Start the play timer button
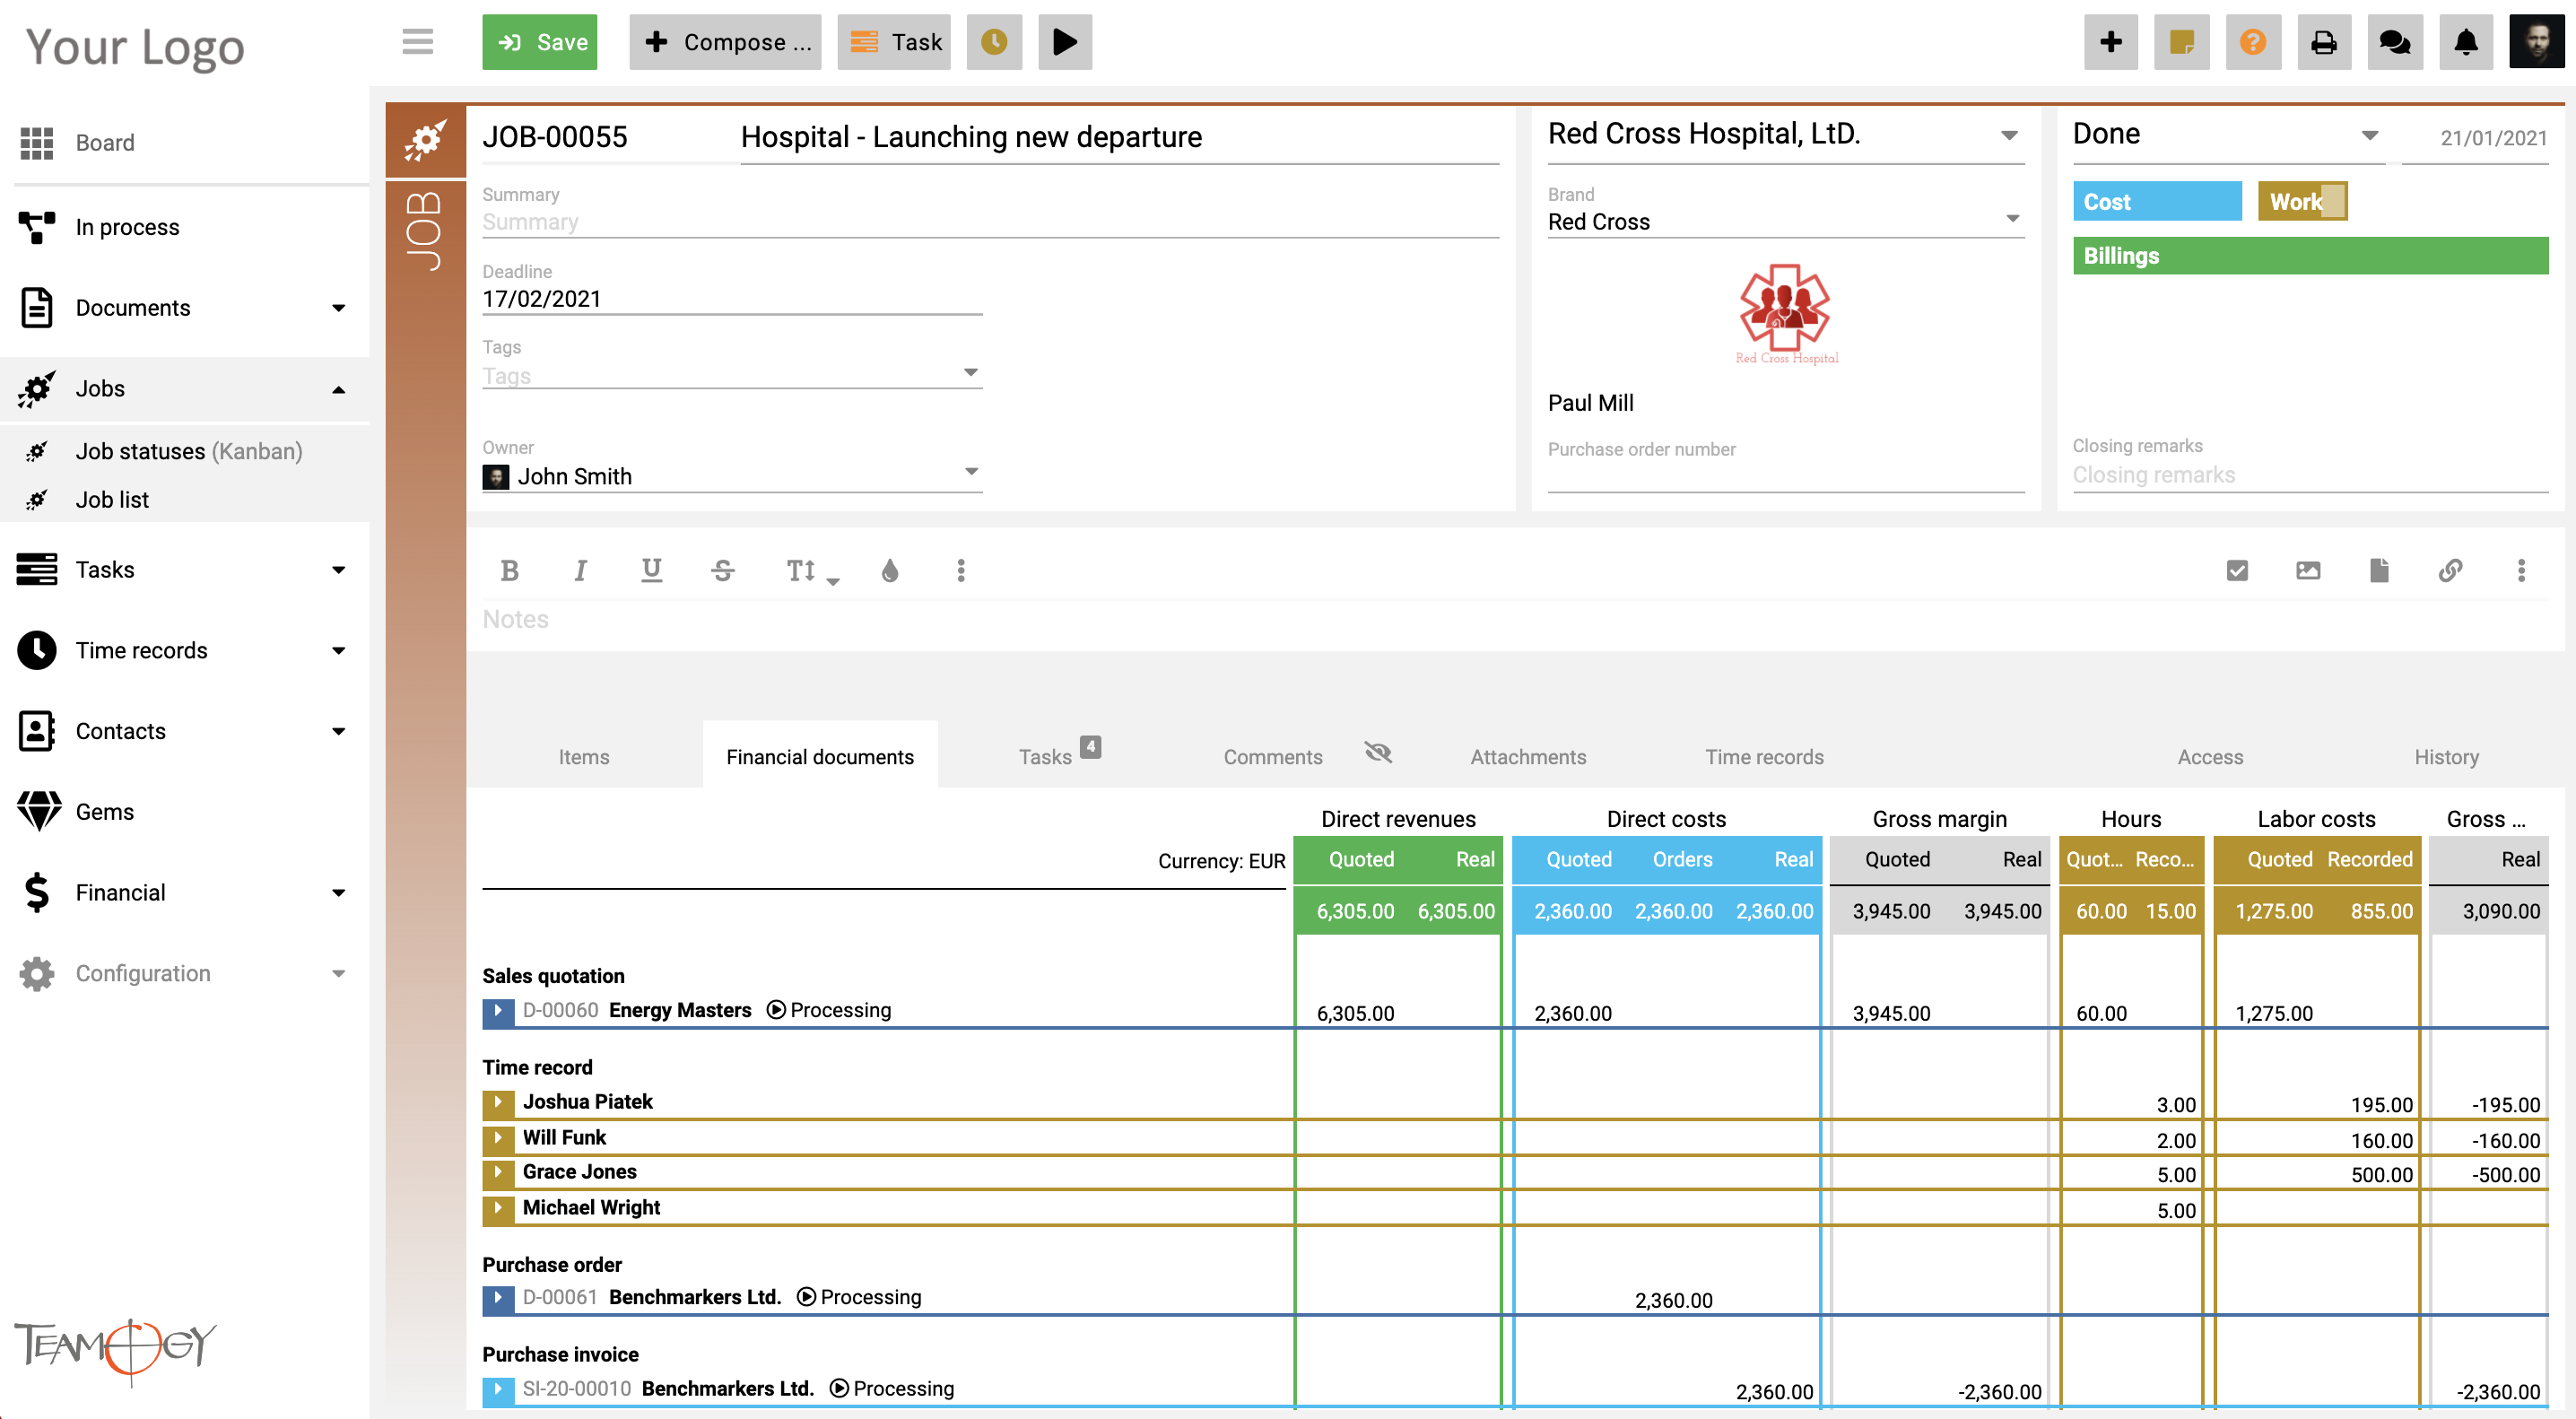2576x1419 pixels. (1065, 42)
